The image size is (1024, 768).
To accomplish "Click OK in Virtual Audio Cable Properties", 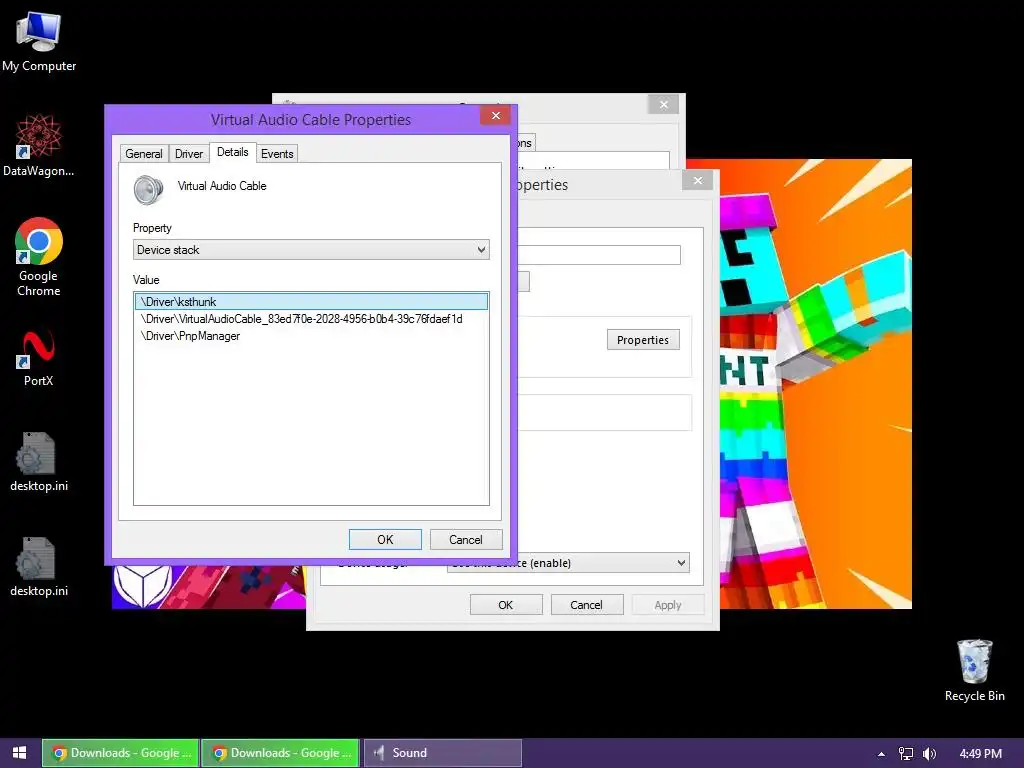I will coord(385,539).
